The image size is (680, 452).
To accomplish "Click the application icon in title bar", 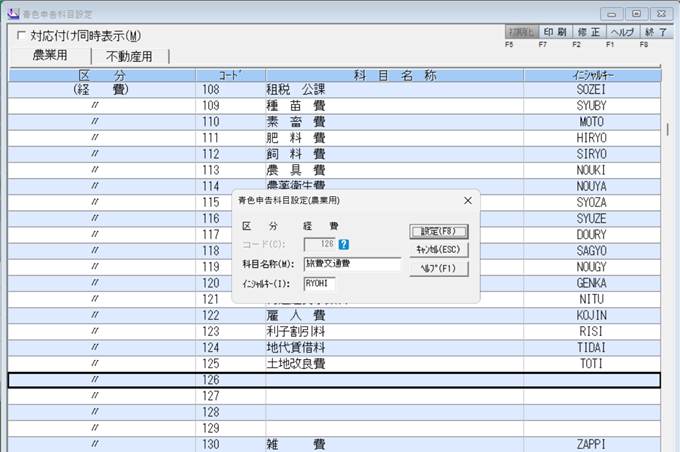I will coord(13,14).
